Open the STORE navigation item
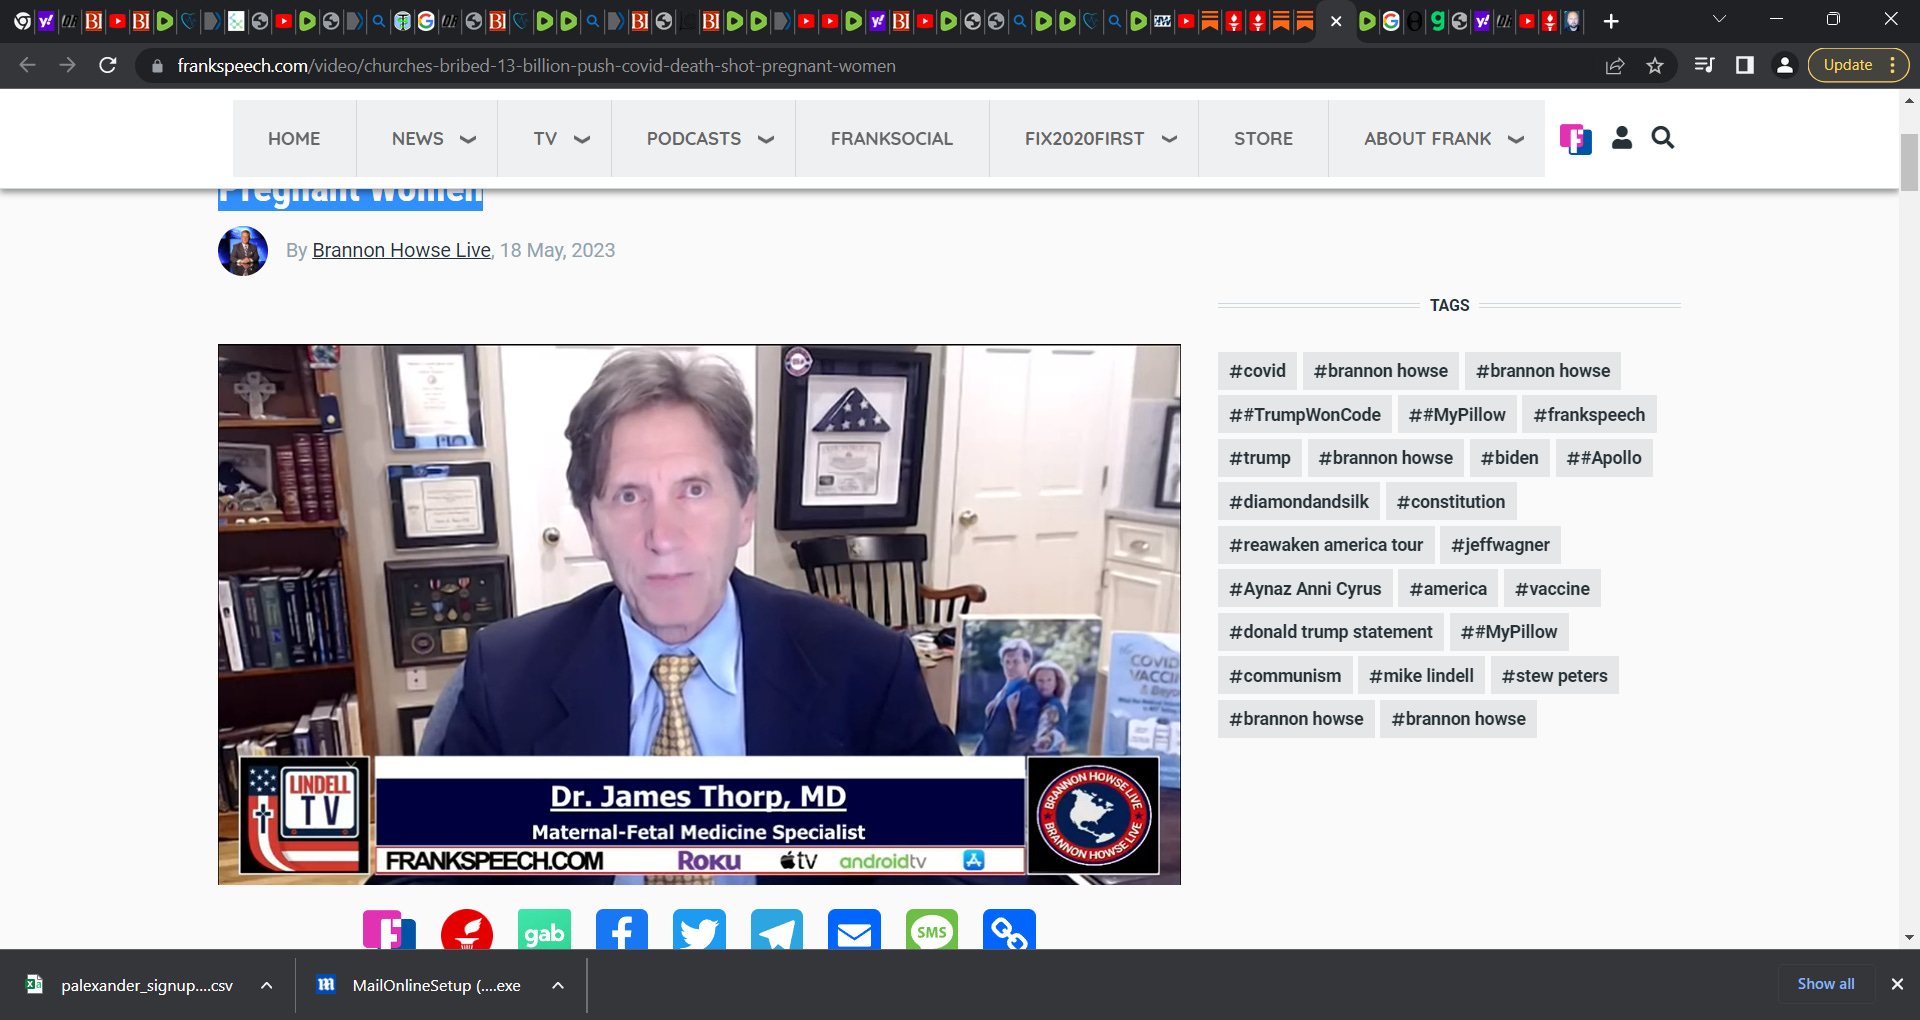The image size is (1920, 1020). 1263,139
